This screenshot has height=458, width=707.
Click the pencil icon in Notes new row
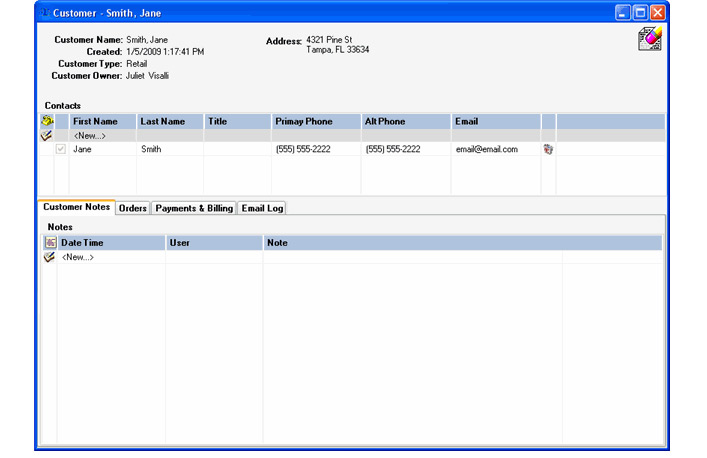tap(49, 257)
